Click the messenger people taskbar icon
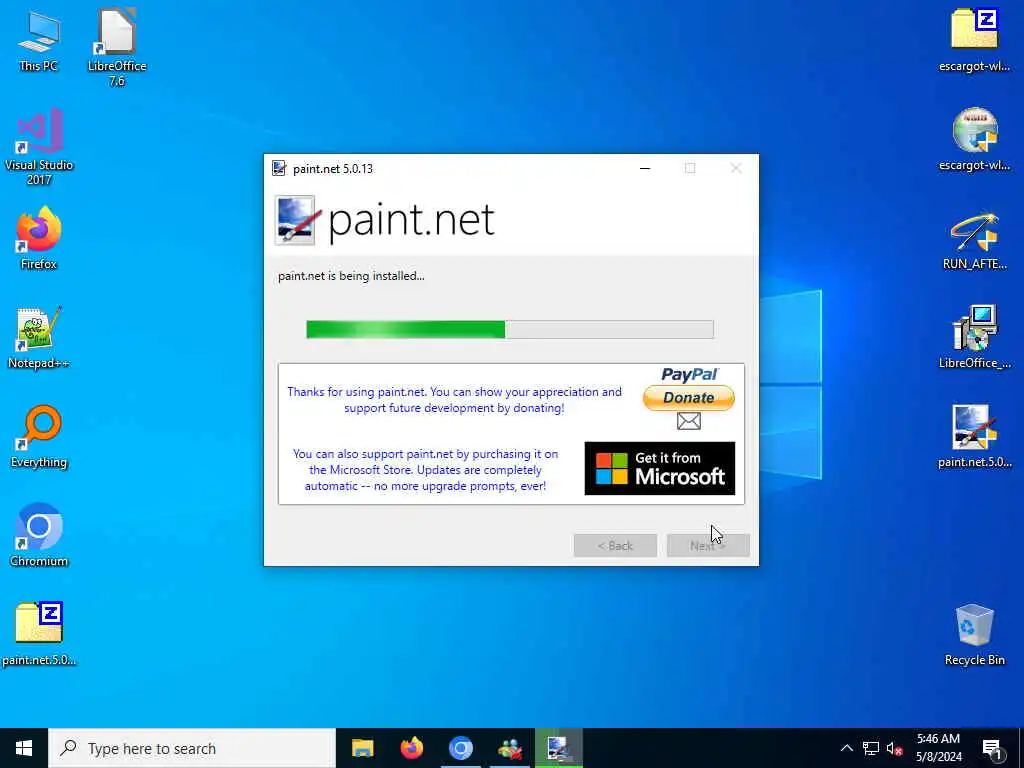This screenshot has height=768, width=1024. click(x=509, y=748)
